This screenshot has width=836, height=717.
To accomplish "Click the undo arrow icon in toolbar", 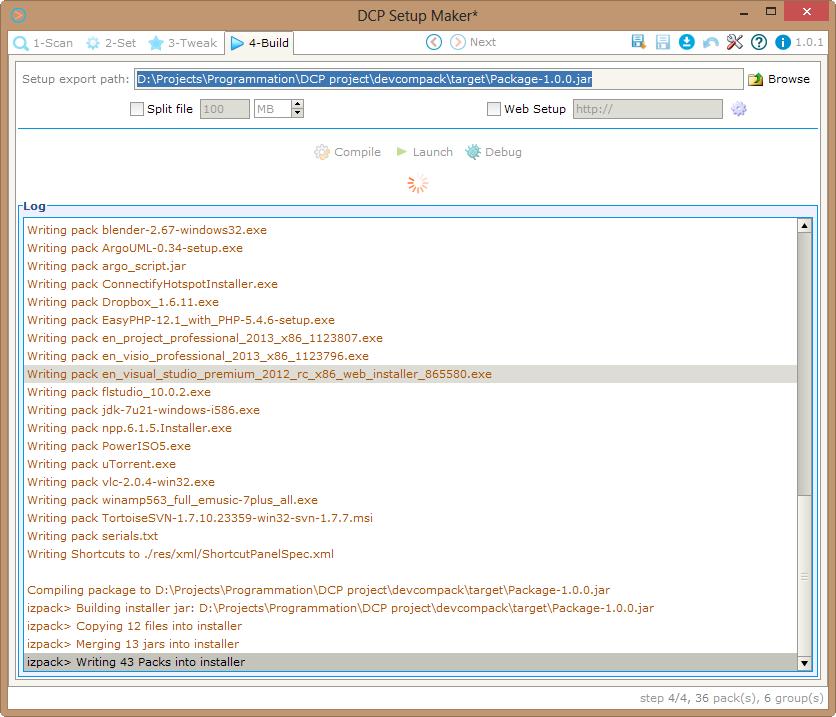I will (x=711, y=42).
